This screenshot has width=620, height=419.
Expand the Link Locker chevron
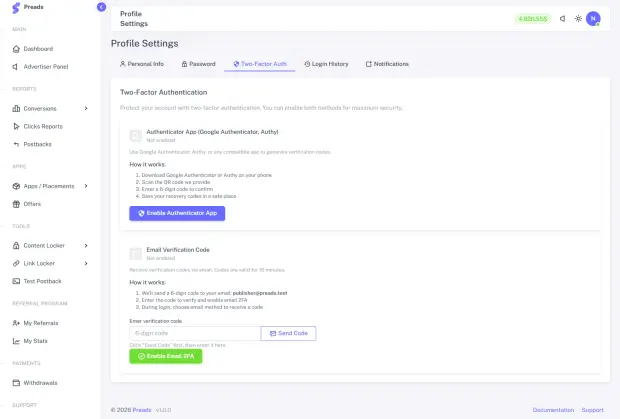[x=86, y=263]
